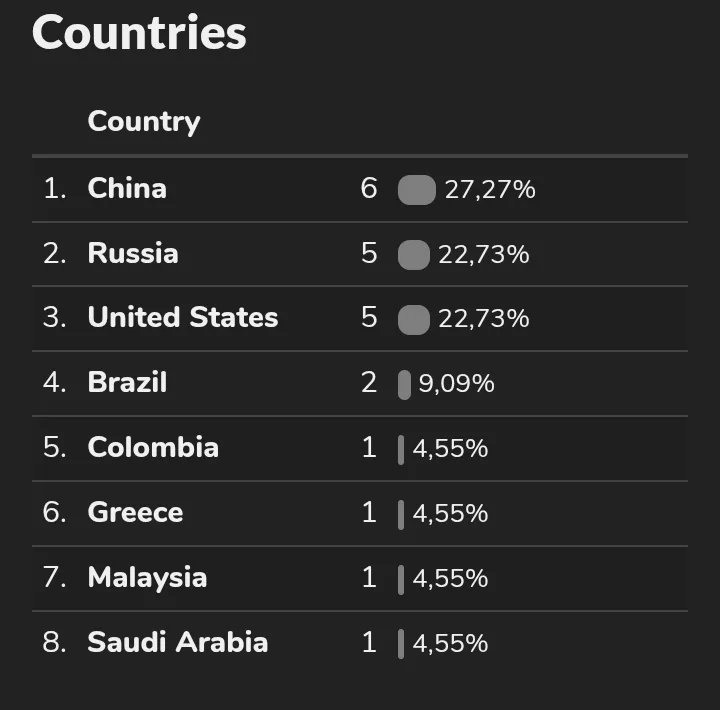Select the Country column header
Image resolution: width=720 pixels, height=710 pixels.
(x=144, y=121)
